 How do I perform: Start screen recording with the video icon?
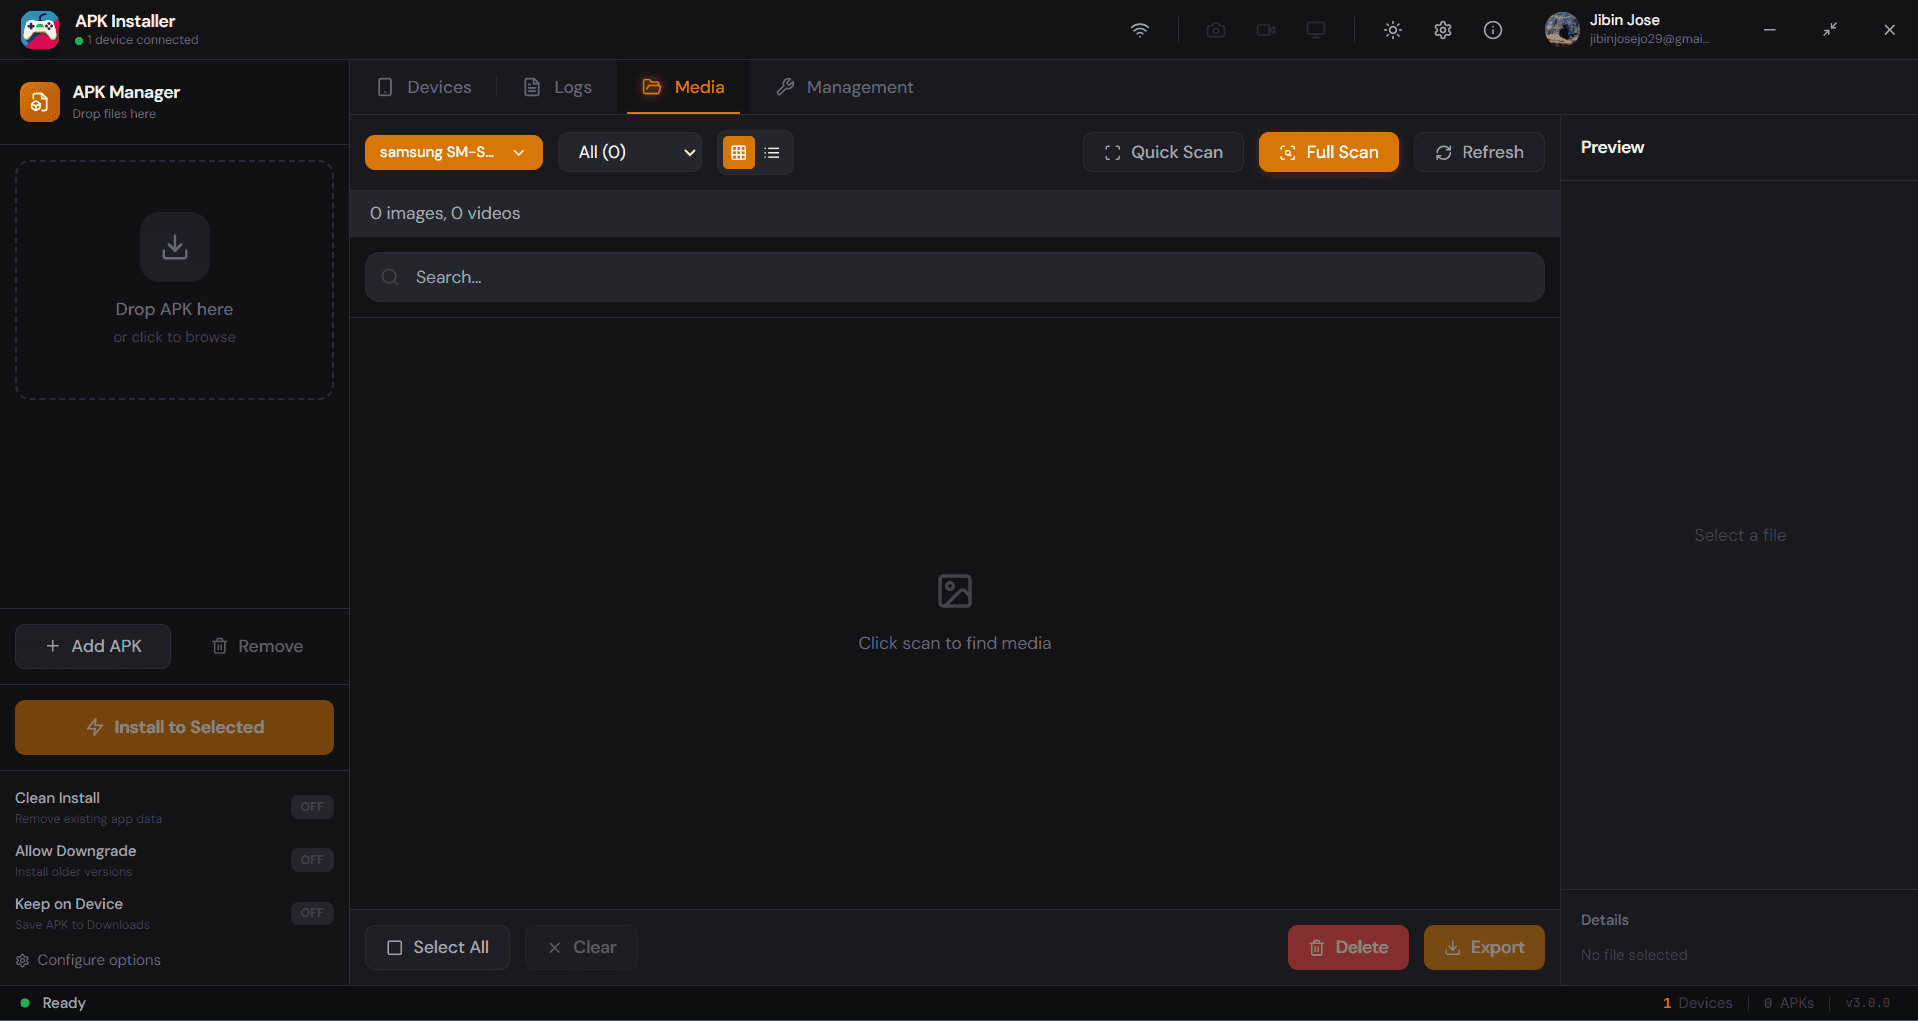pos(1265,30)
